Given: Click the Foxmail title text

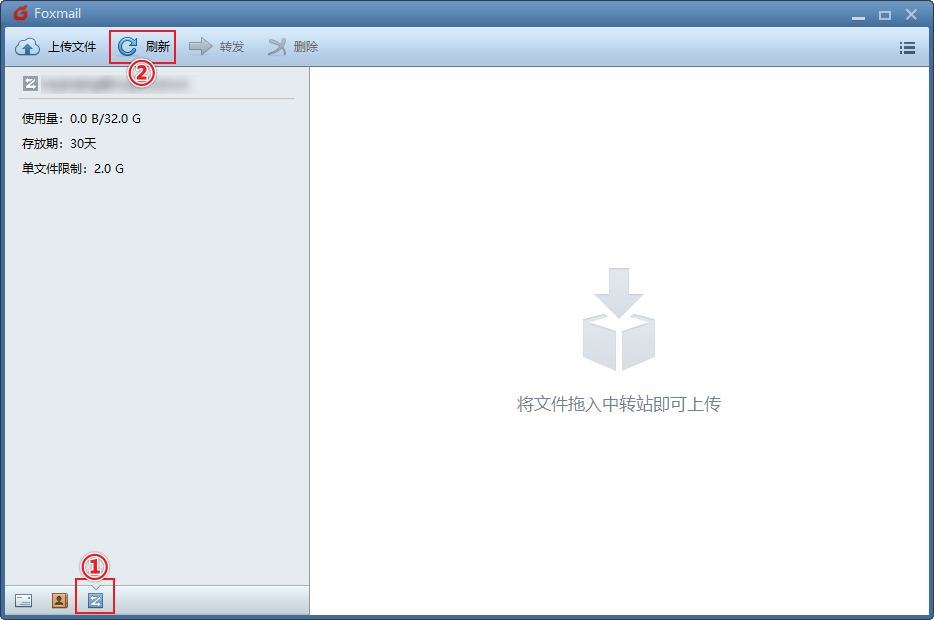Looking at the screenshot, I should click(57, 14).
